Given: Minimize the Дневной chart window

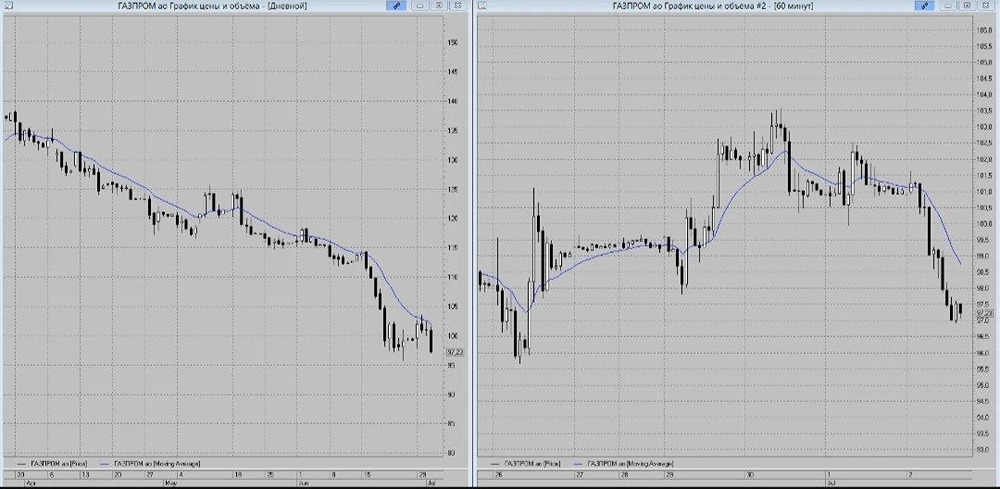Looking at the screenshot, I should pyautogui.click(x=420, y=5).
